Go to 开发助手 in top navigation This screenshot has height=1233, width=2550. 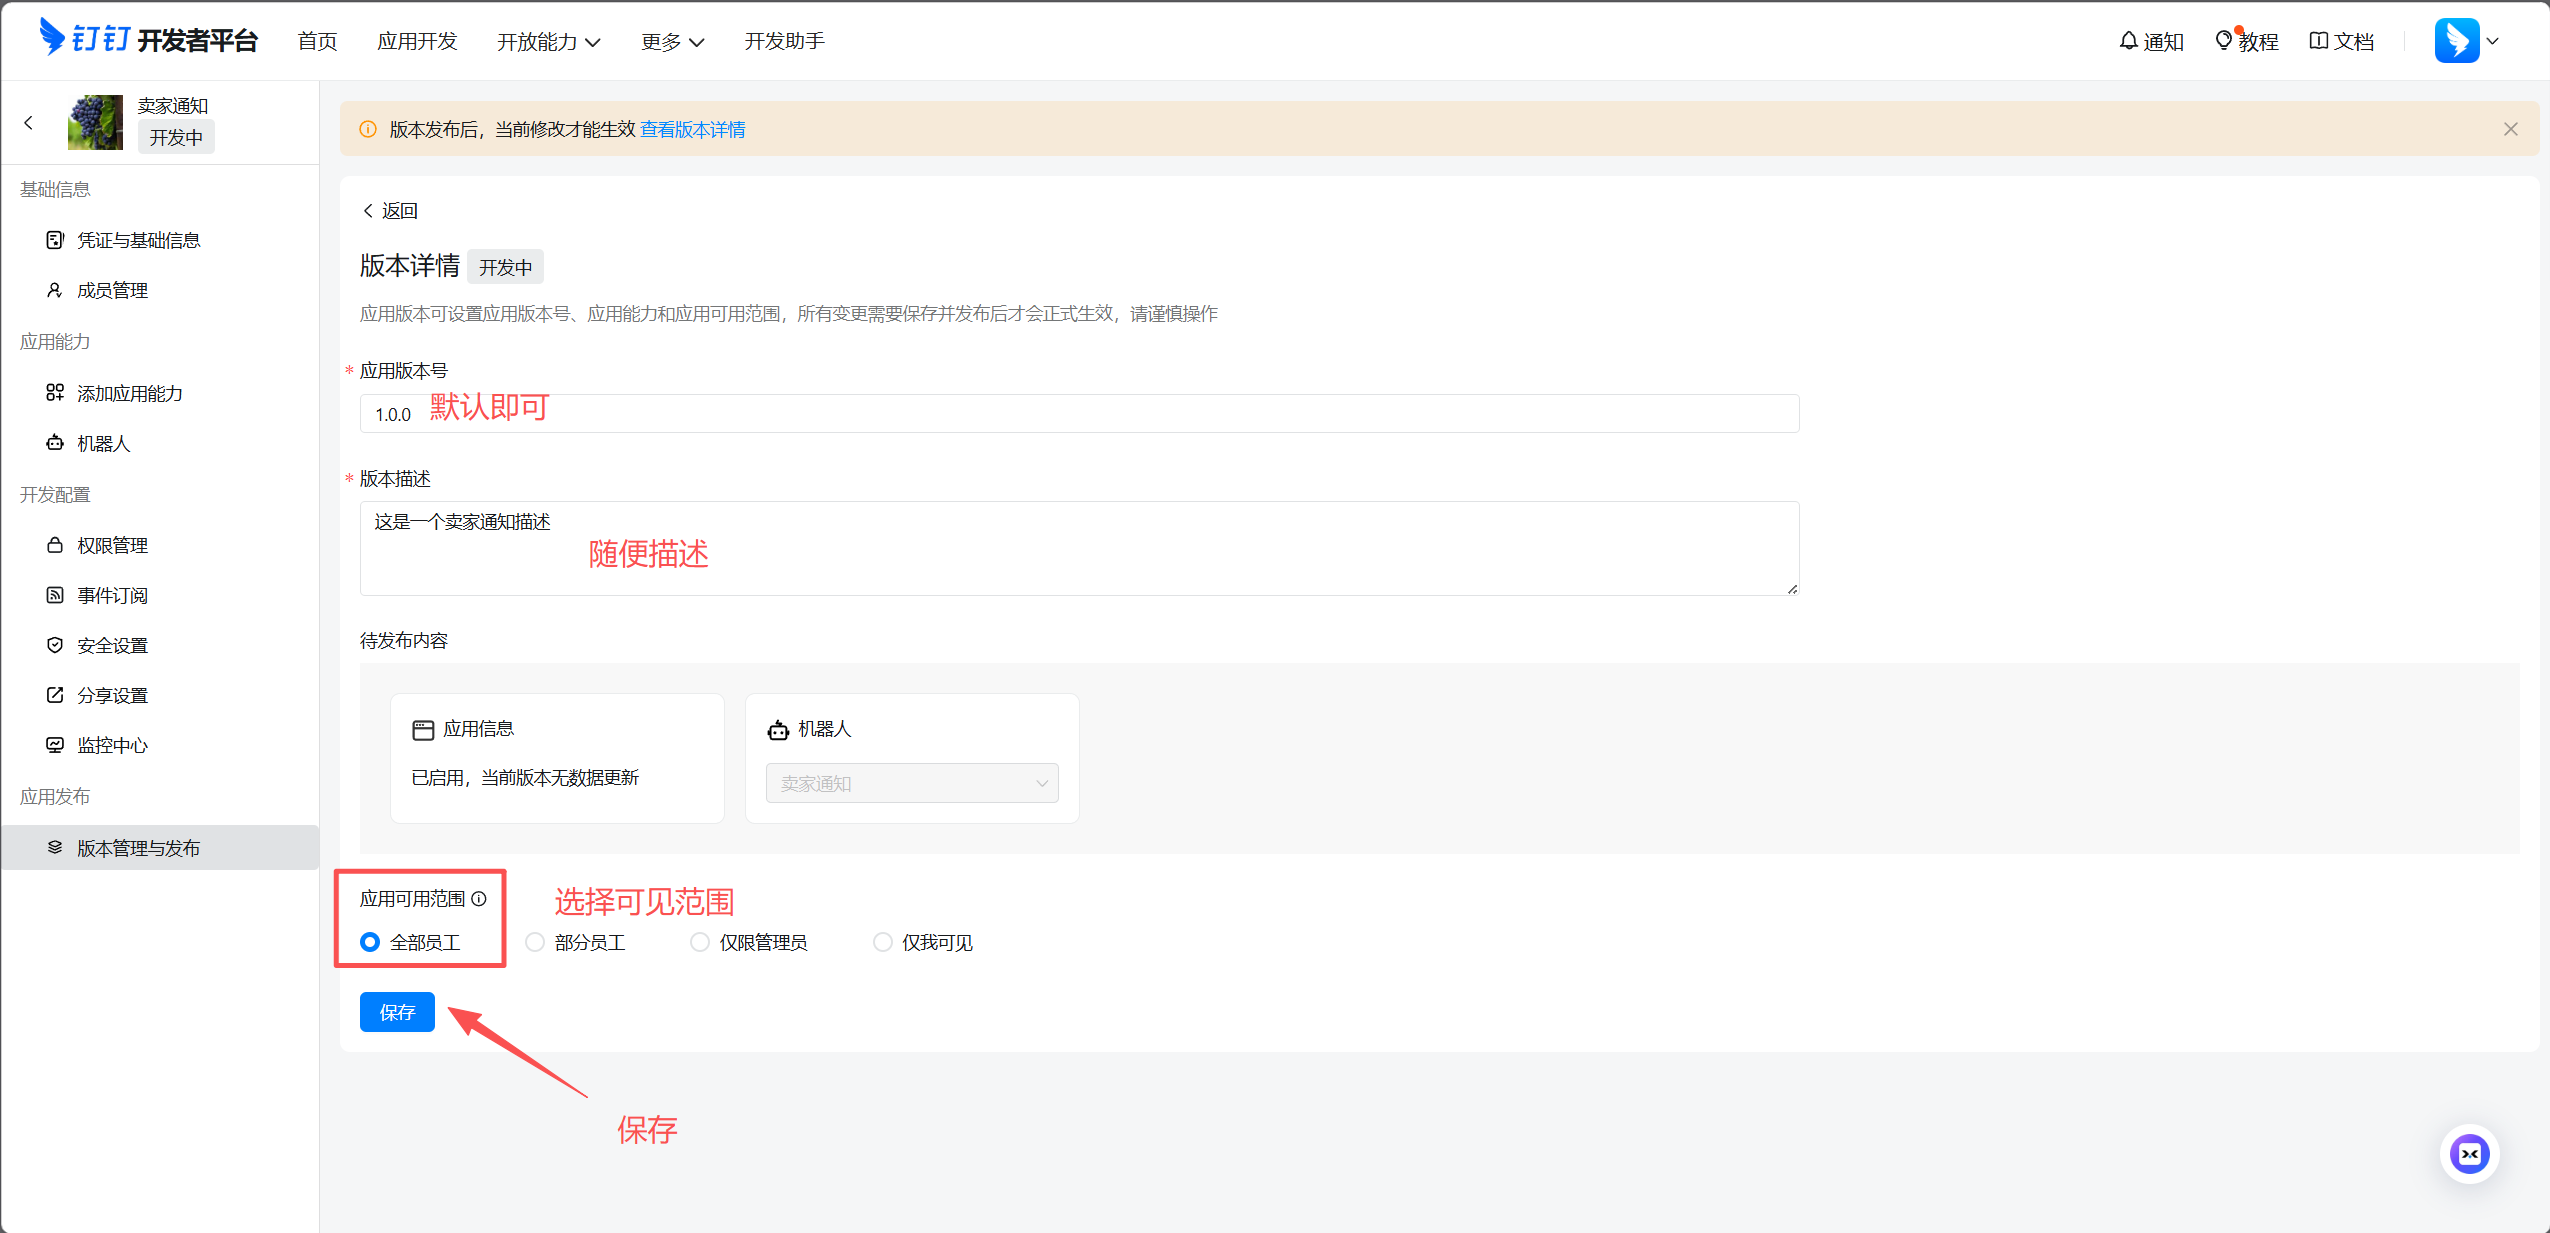pyautogui.click(x=784, y=41)
